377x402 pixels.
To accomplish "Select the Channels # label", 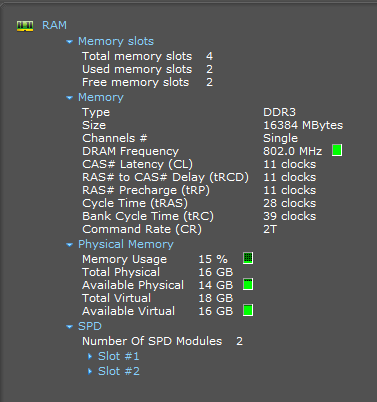I will click(x=115, y=138).
